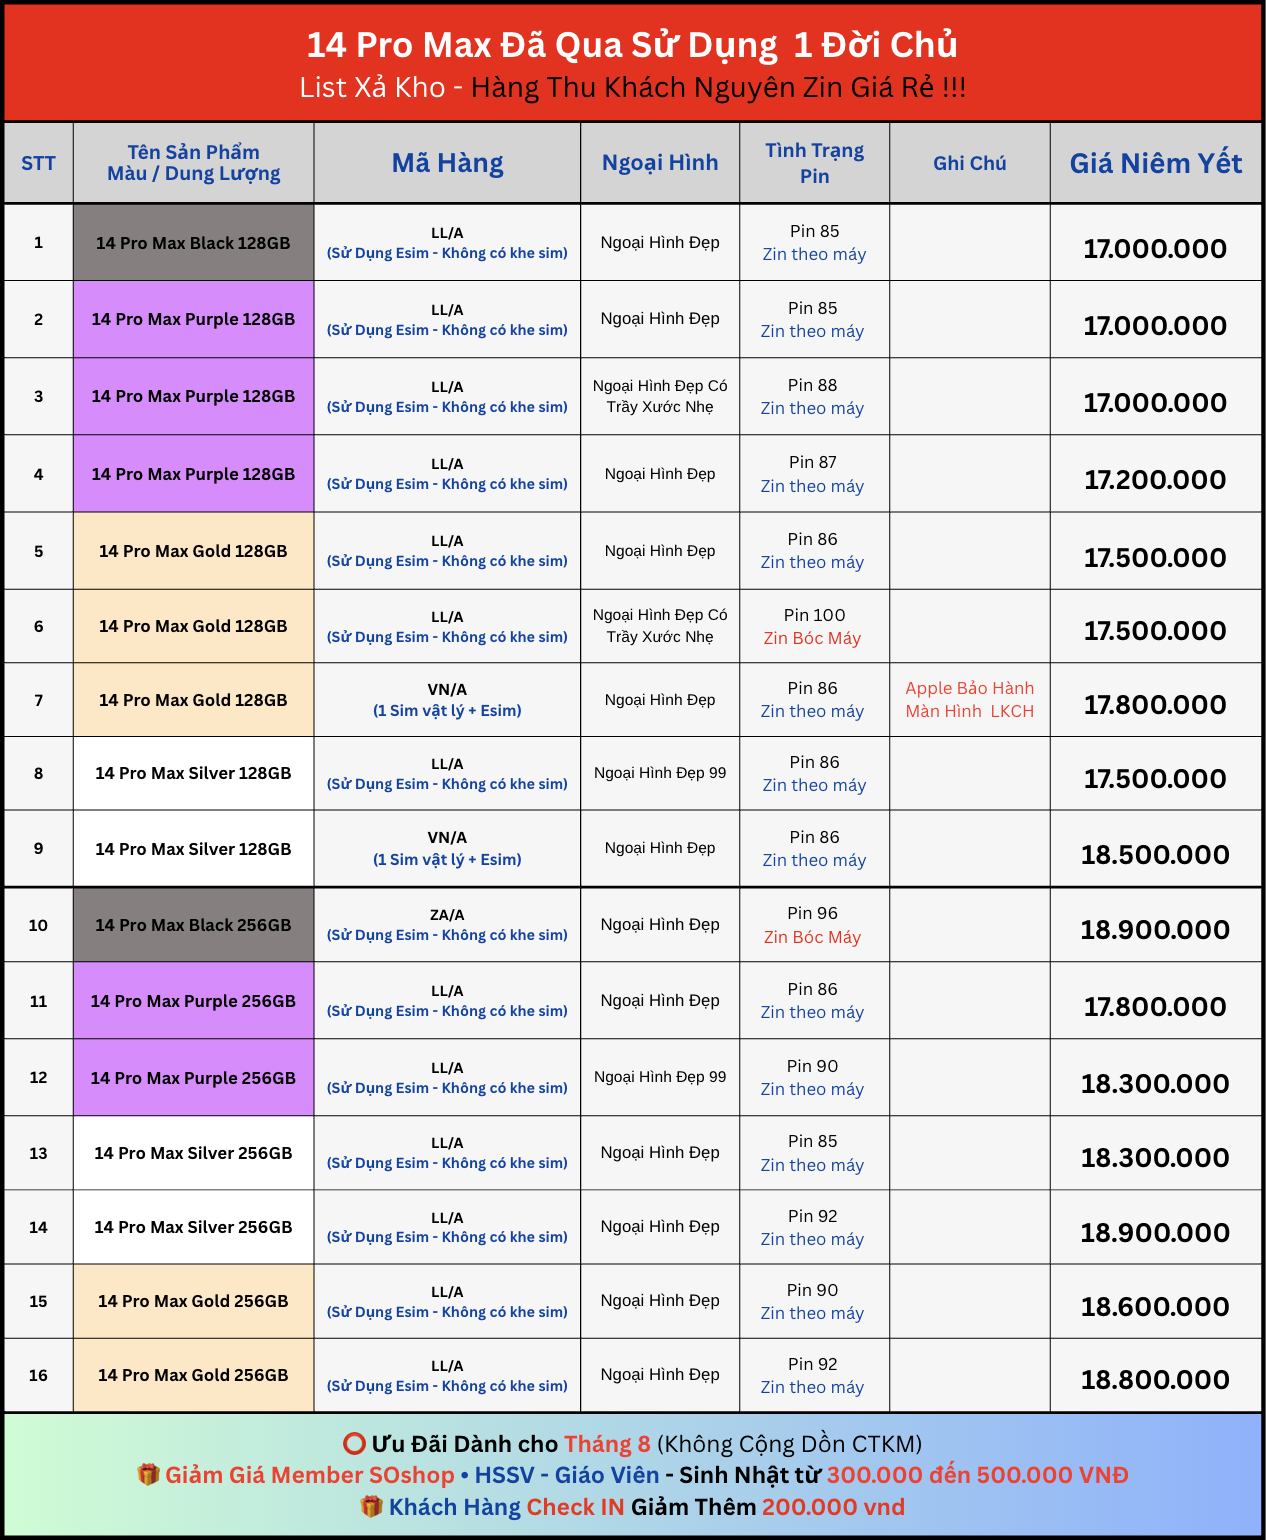1266x1540 pixels.
Task: Click price 17.800.000 in row 7
Action: 1156,705
